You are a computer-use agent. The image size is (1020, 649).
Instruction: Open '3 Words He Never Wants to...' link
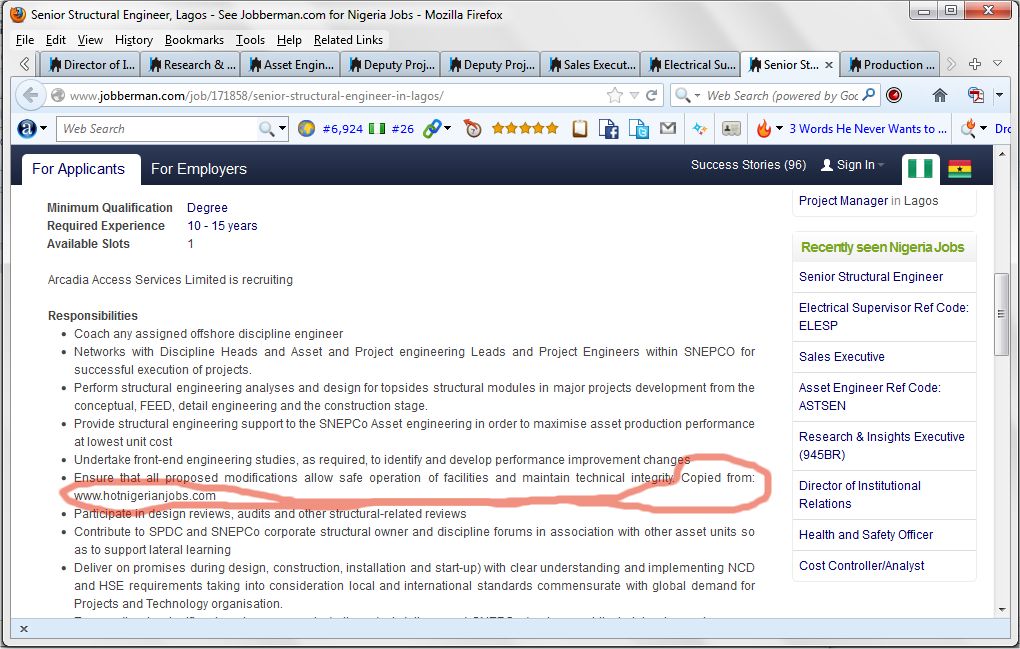click(868, 129)
